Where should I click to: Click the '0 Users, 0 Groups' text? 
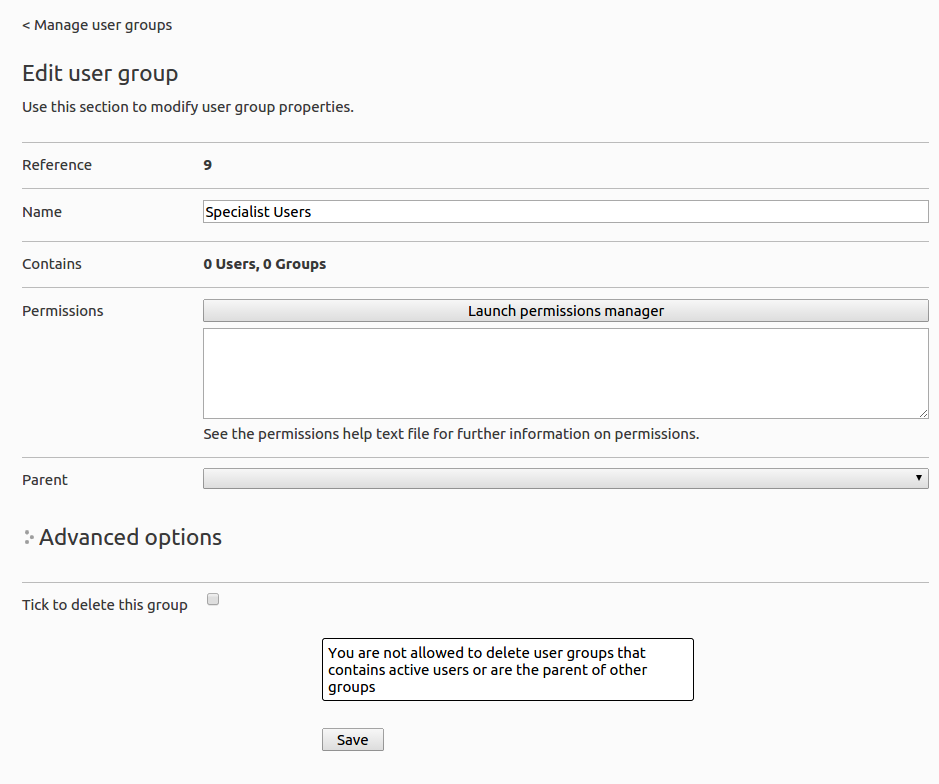tap(265, 264)
